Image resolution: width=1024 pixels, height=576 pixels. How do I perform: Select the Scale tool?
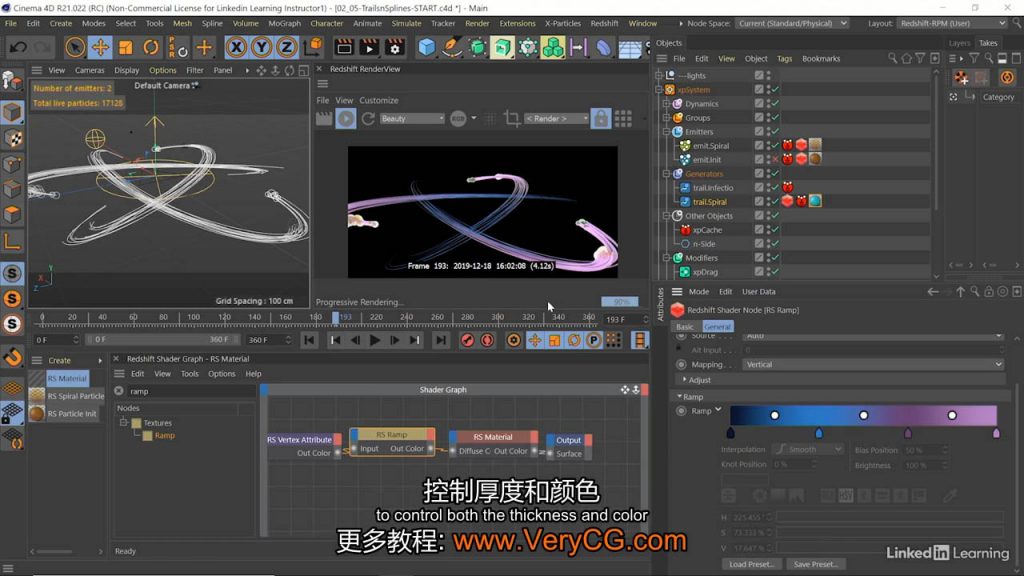coord(125,47)
